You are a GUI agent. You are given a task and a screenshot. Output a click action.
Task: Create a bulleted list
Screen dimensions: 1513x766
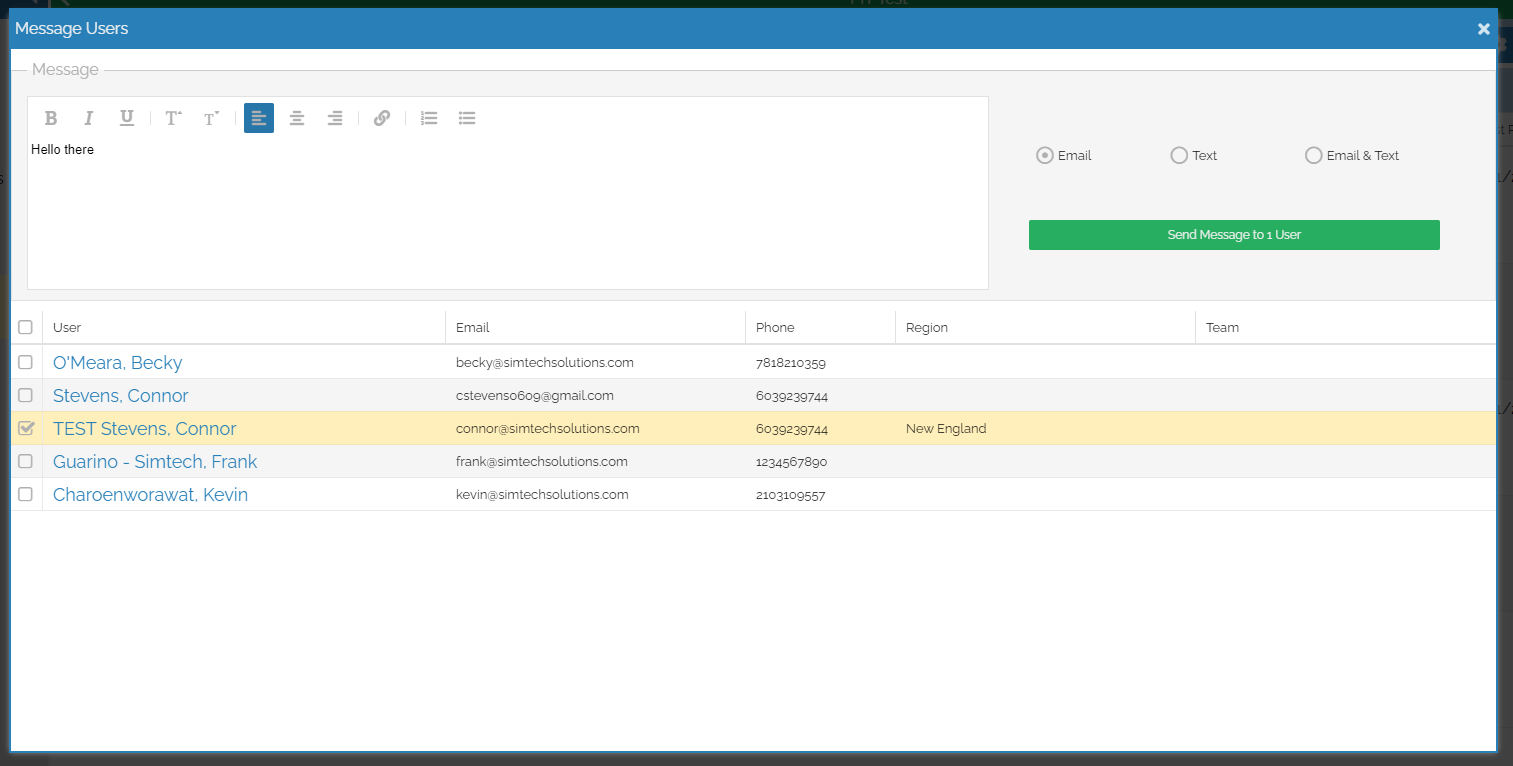click(x=467, y=118)
